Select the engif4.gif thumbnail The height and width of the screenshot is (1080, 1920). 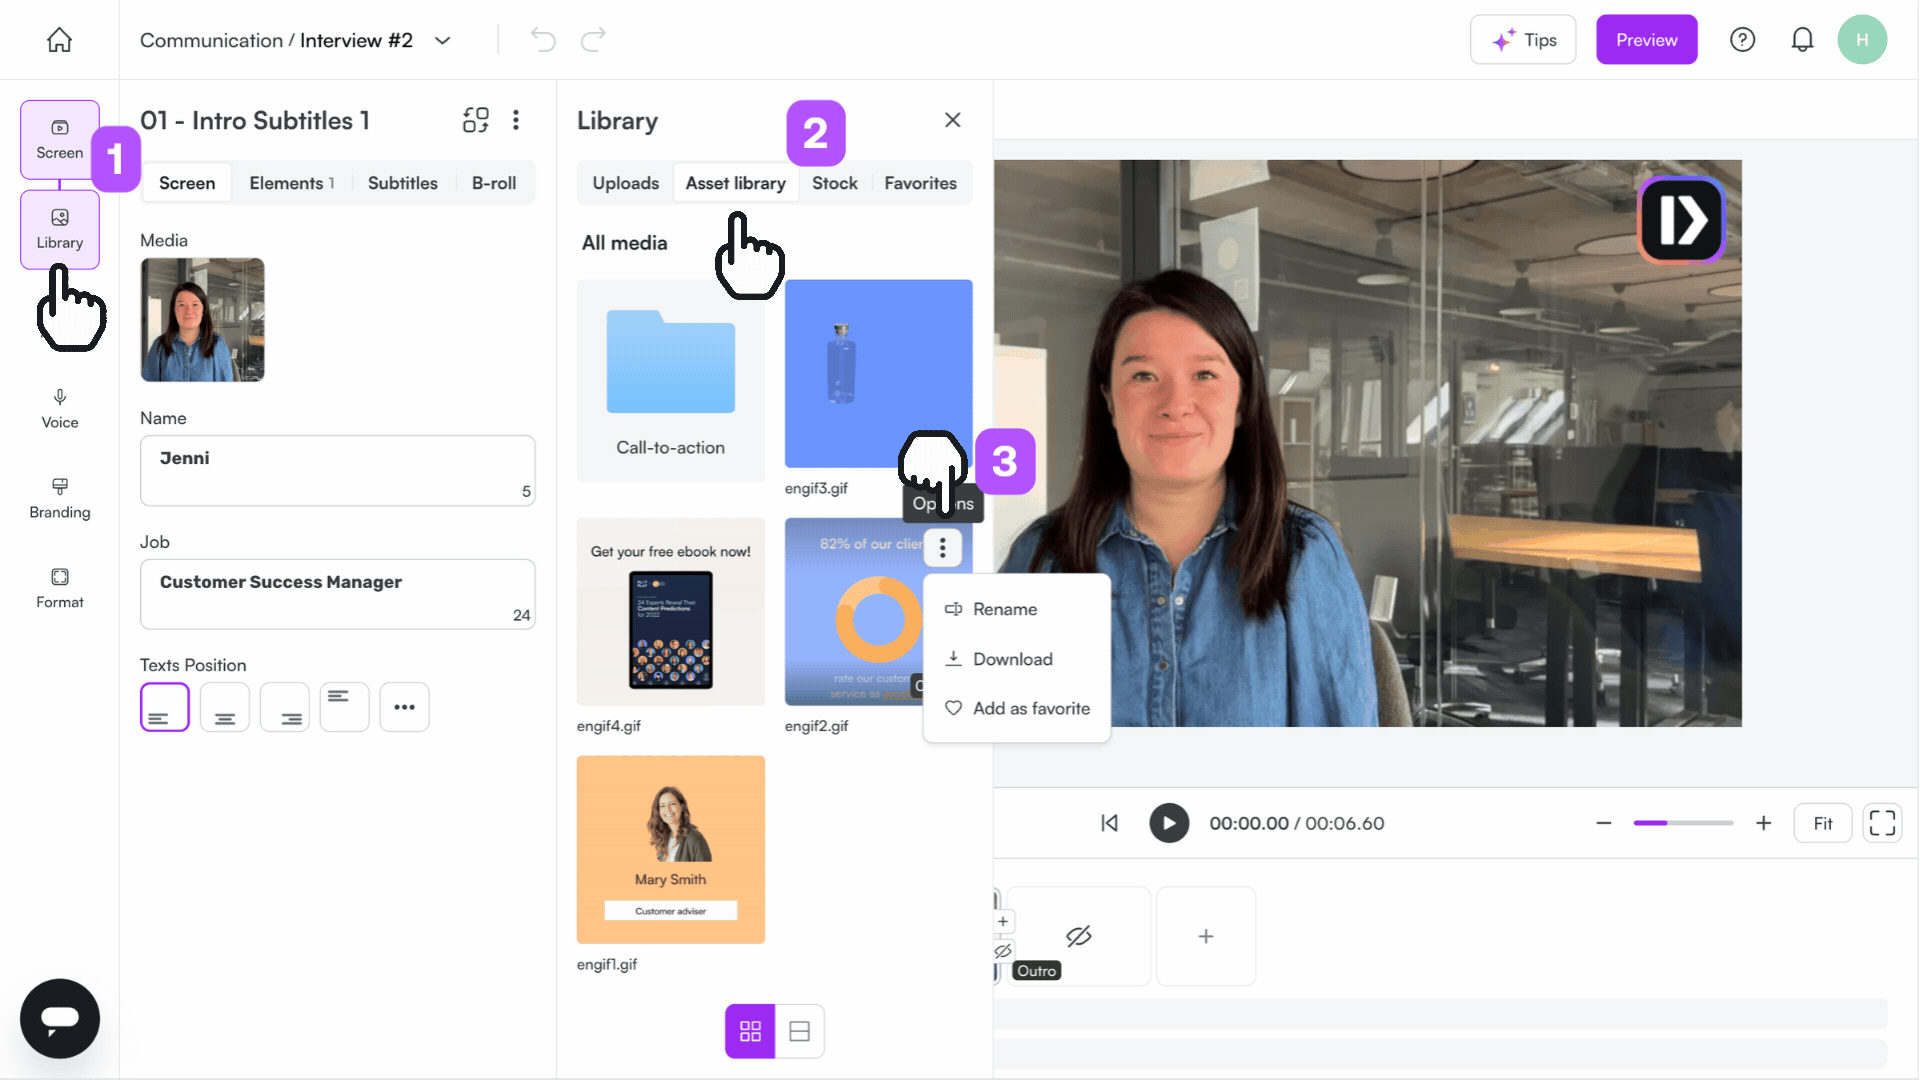click(671, 612)
